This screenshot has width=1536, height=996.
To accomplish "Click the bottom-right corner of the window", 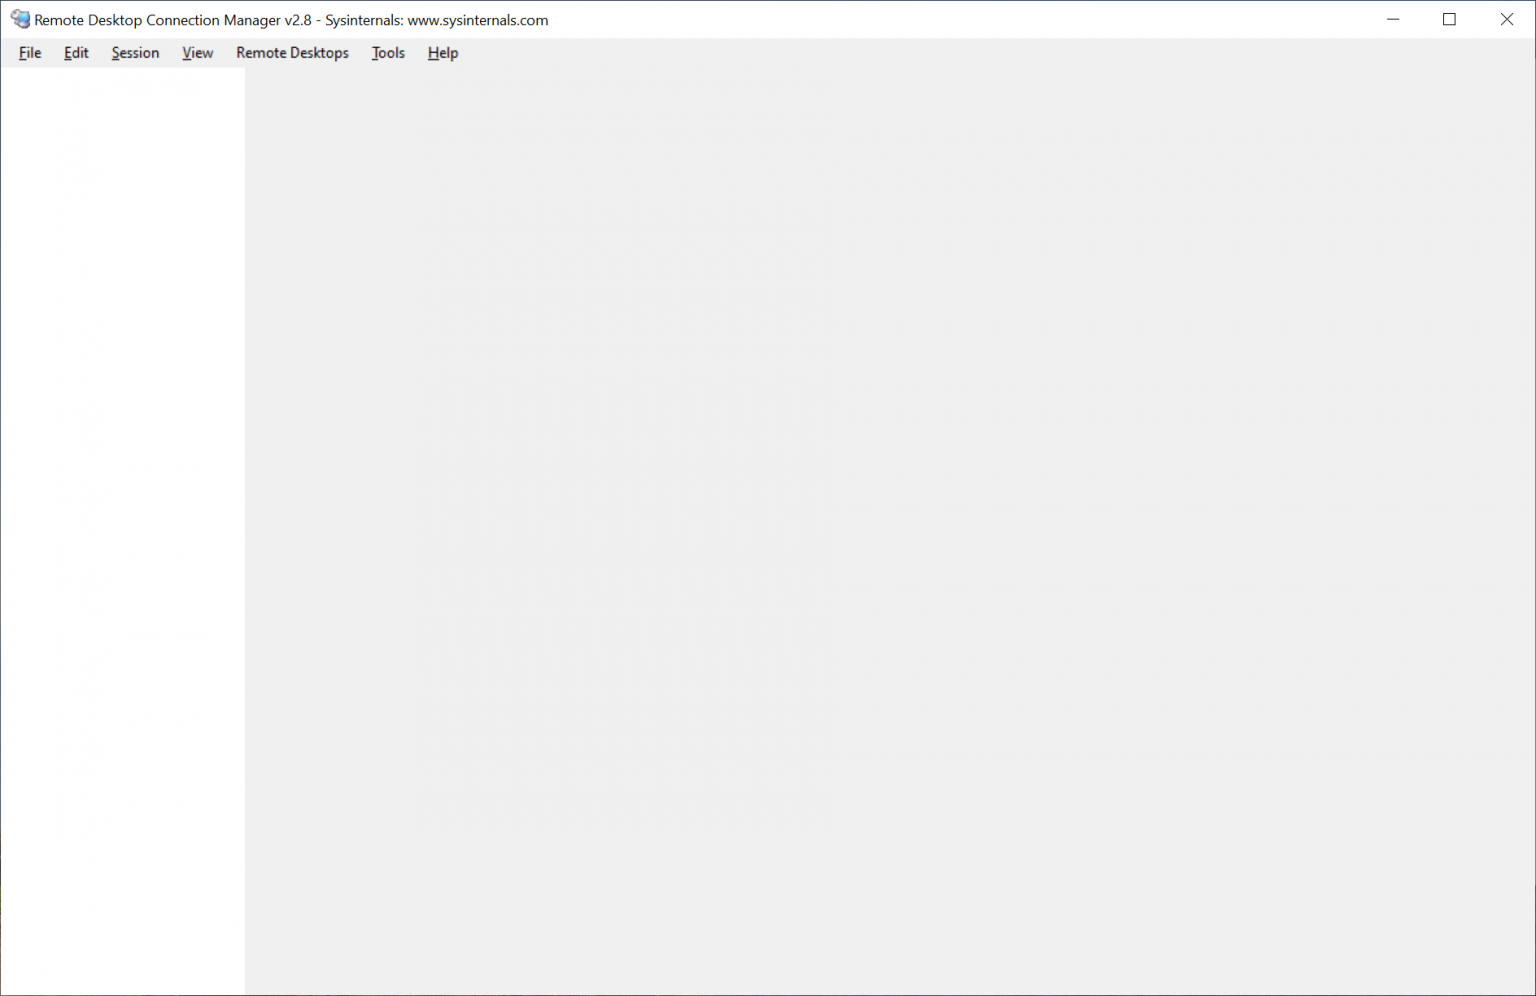I will [x=1531, y=991].
